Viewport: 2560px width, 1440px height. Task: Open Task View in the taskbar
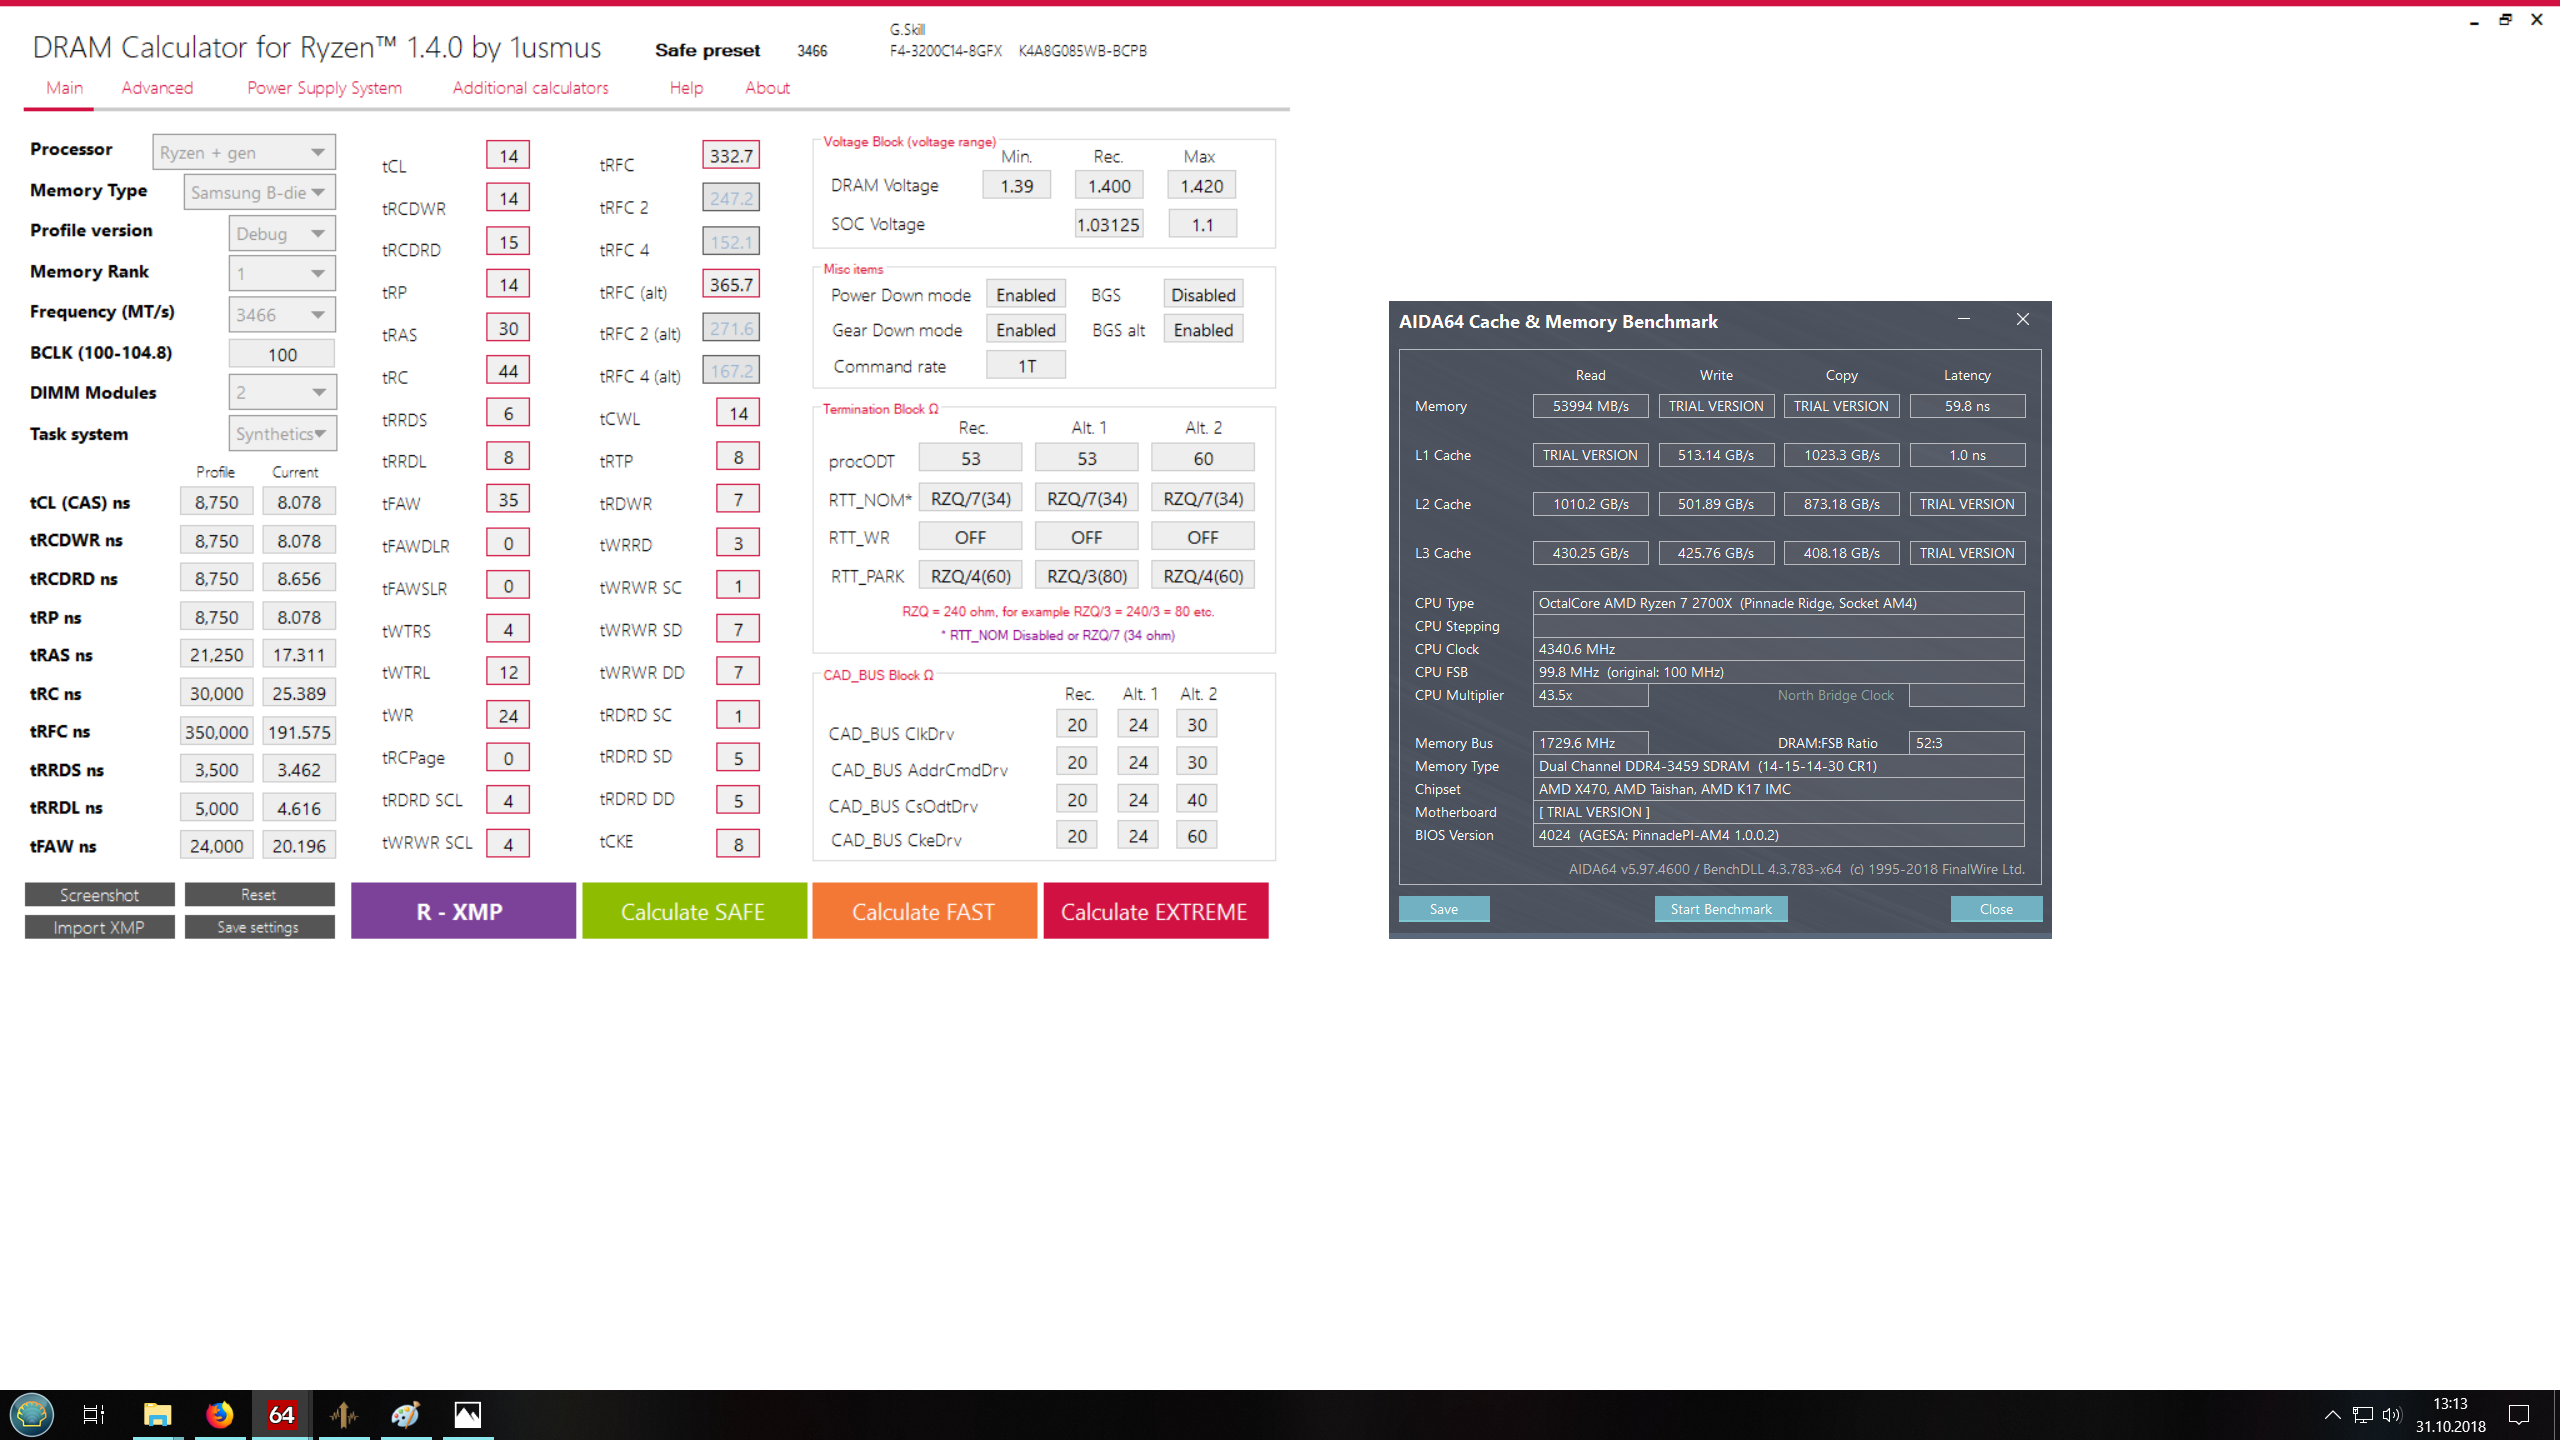[94, 1414]
